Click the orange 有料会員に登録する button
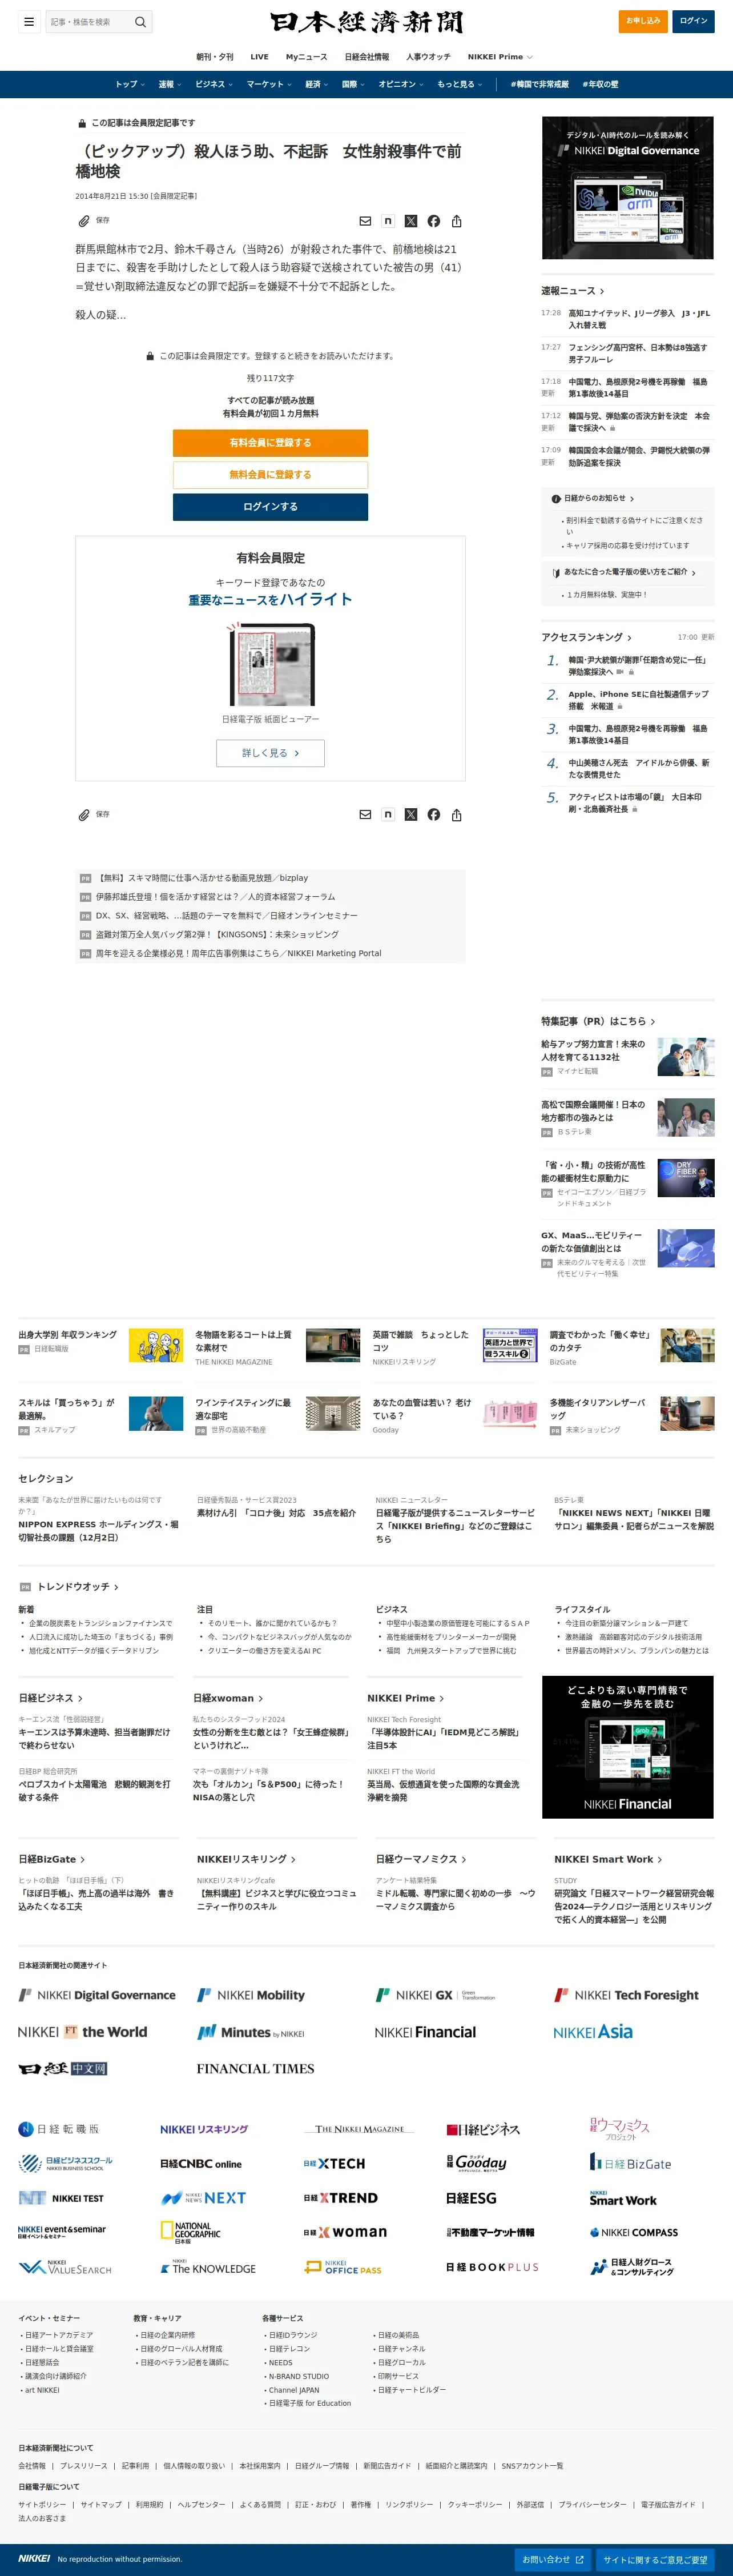733x2576 pixels. [270, 443]
